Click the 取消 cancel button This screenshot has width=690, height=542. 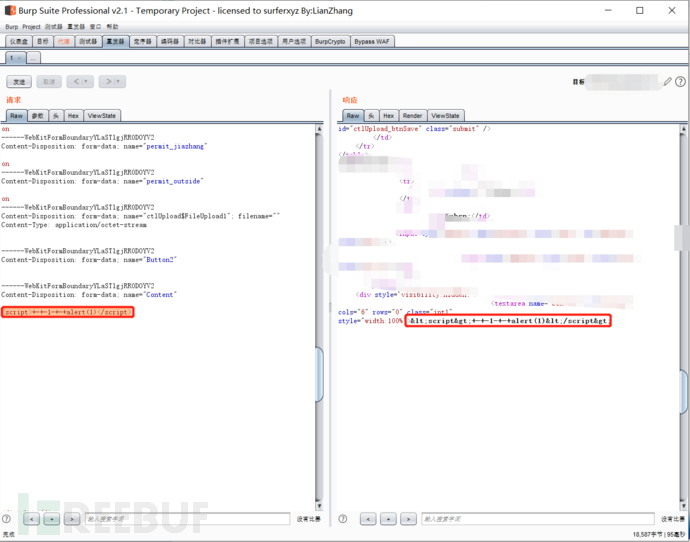click(49, 81)
